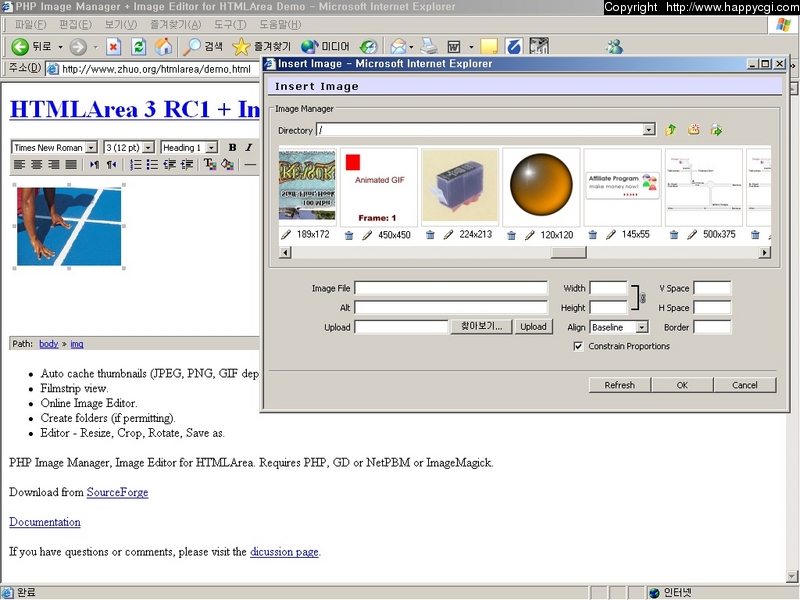The height and width of the screenshot is (600, 800).
Task: Open IE History toolbar icon
Action: (368, 47)
